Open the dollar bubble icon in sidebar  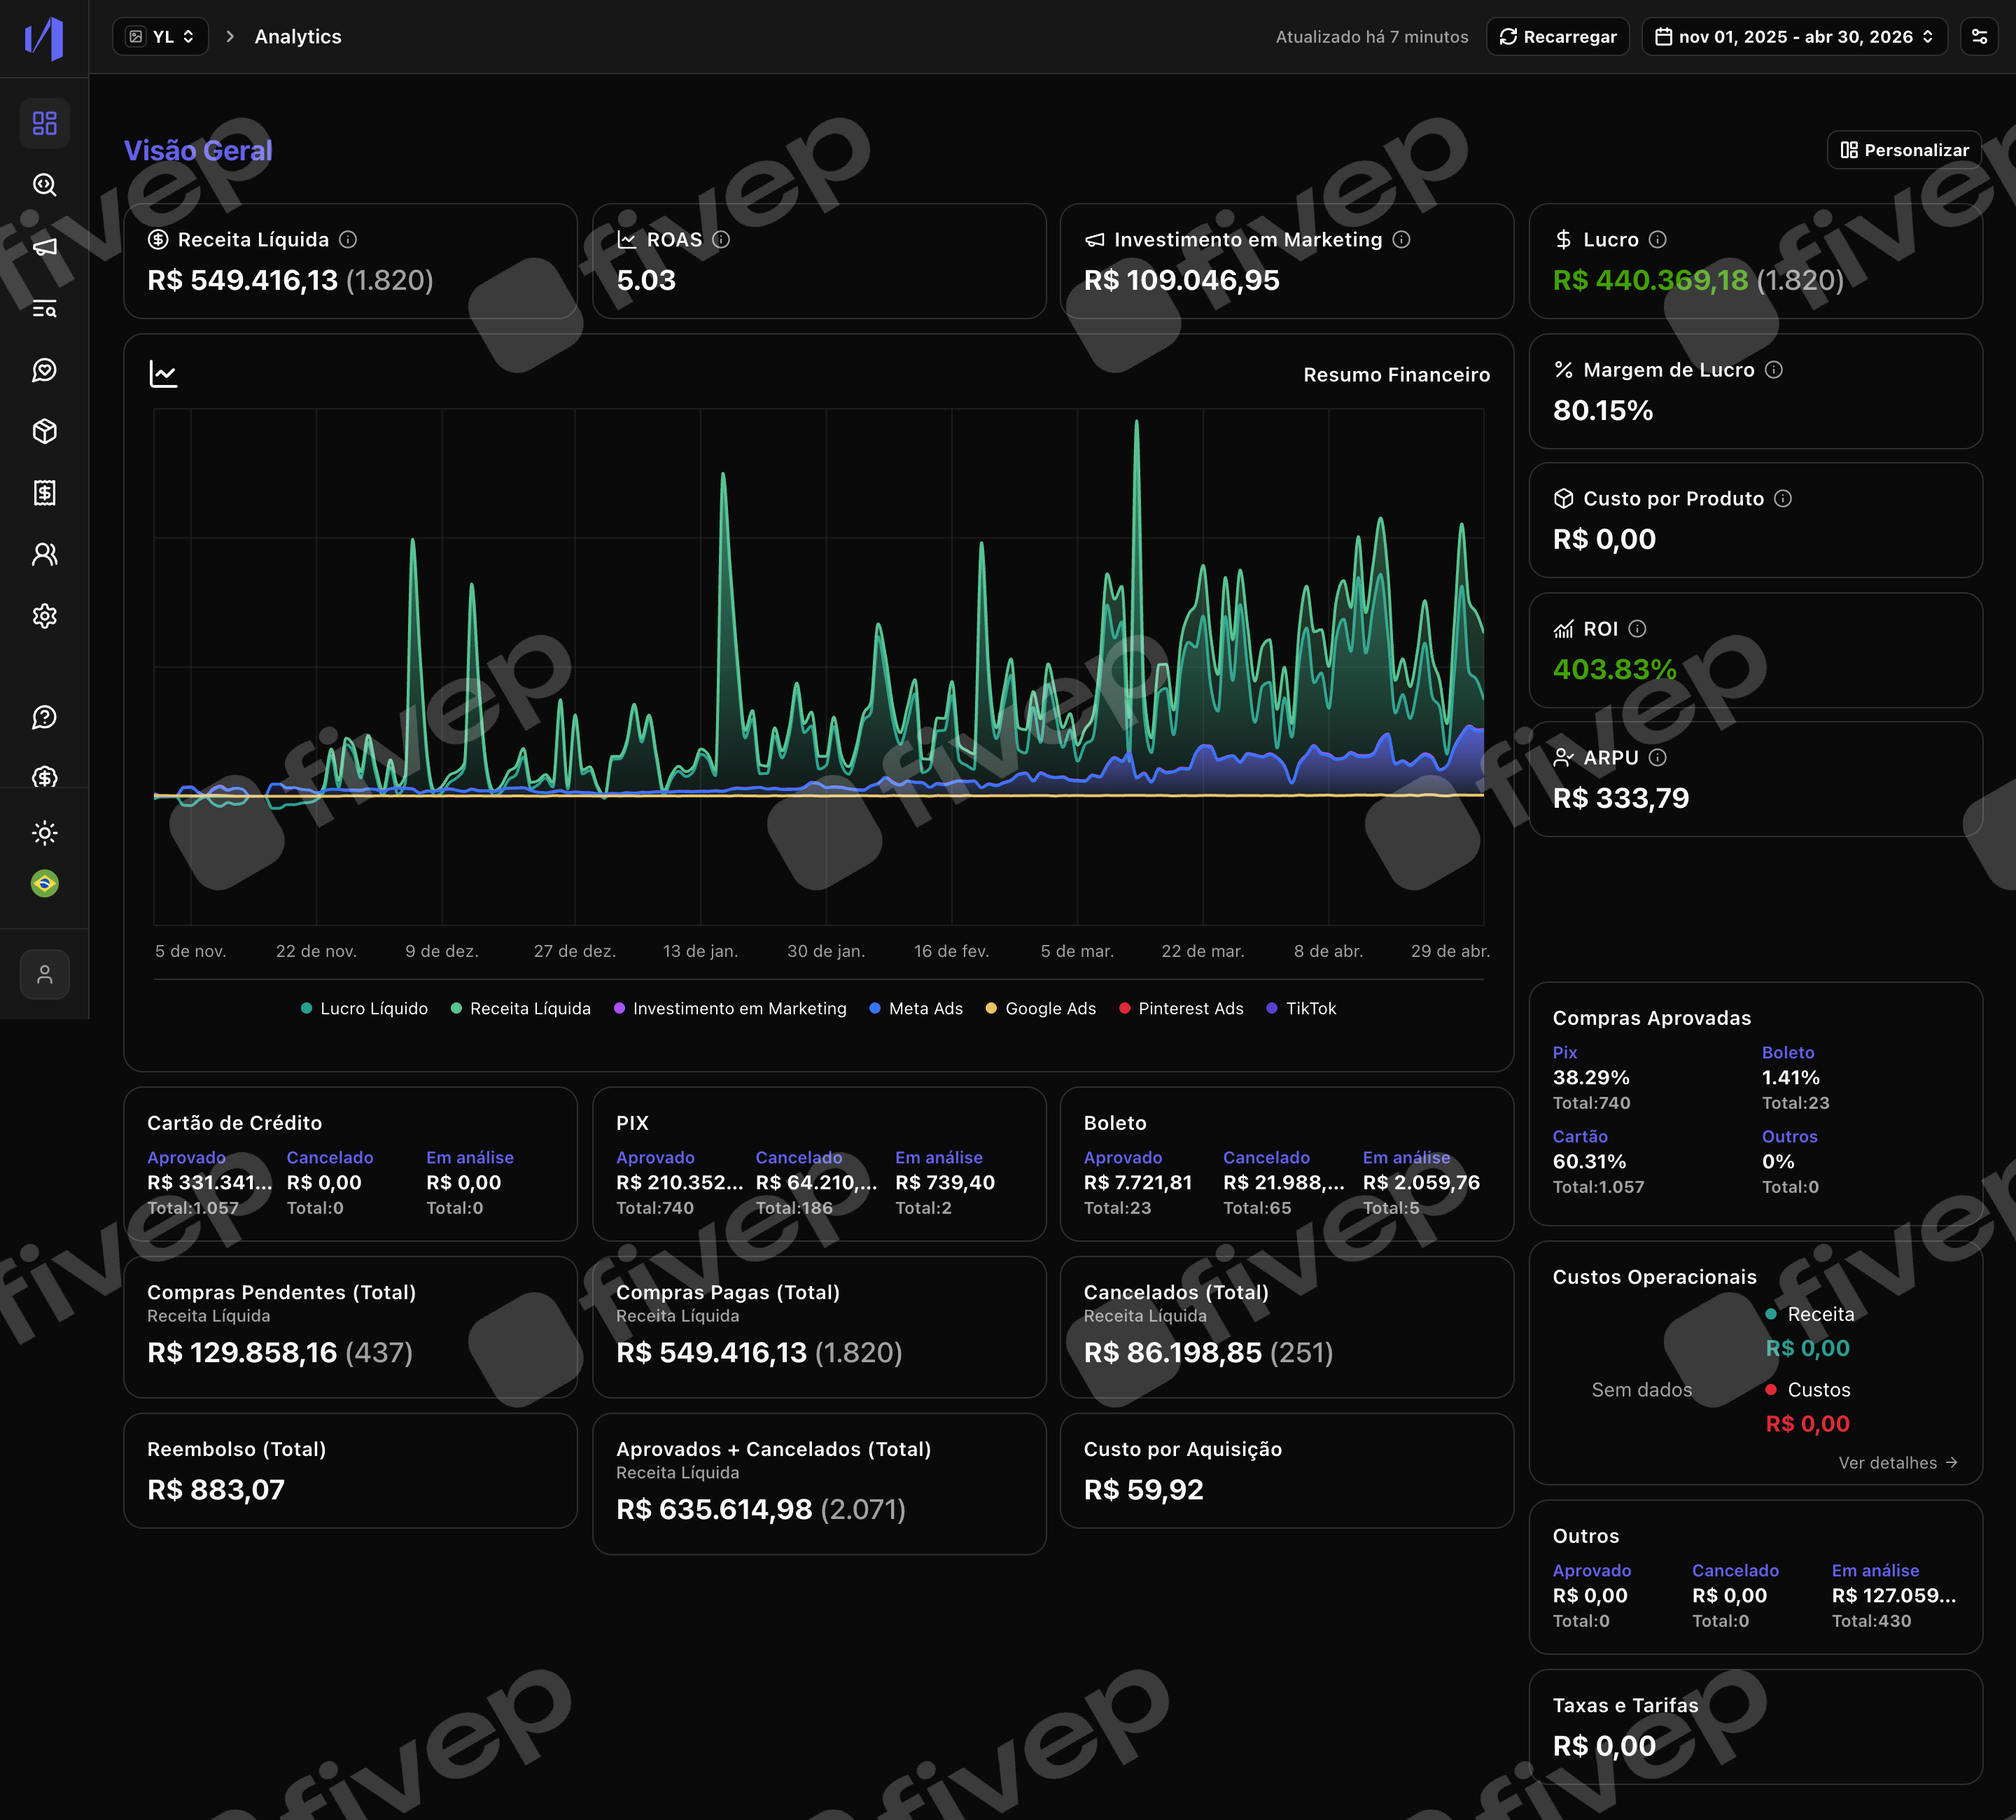(45, 777)
